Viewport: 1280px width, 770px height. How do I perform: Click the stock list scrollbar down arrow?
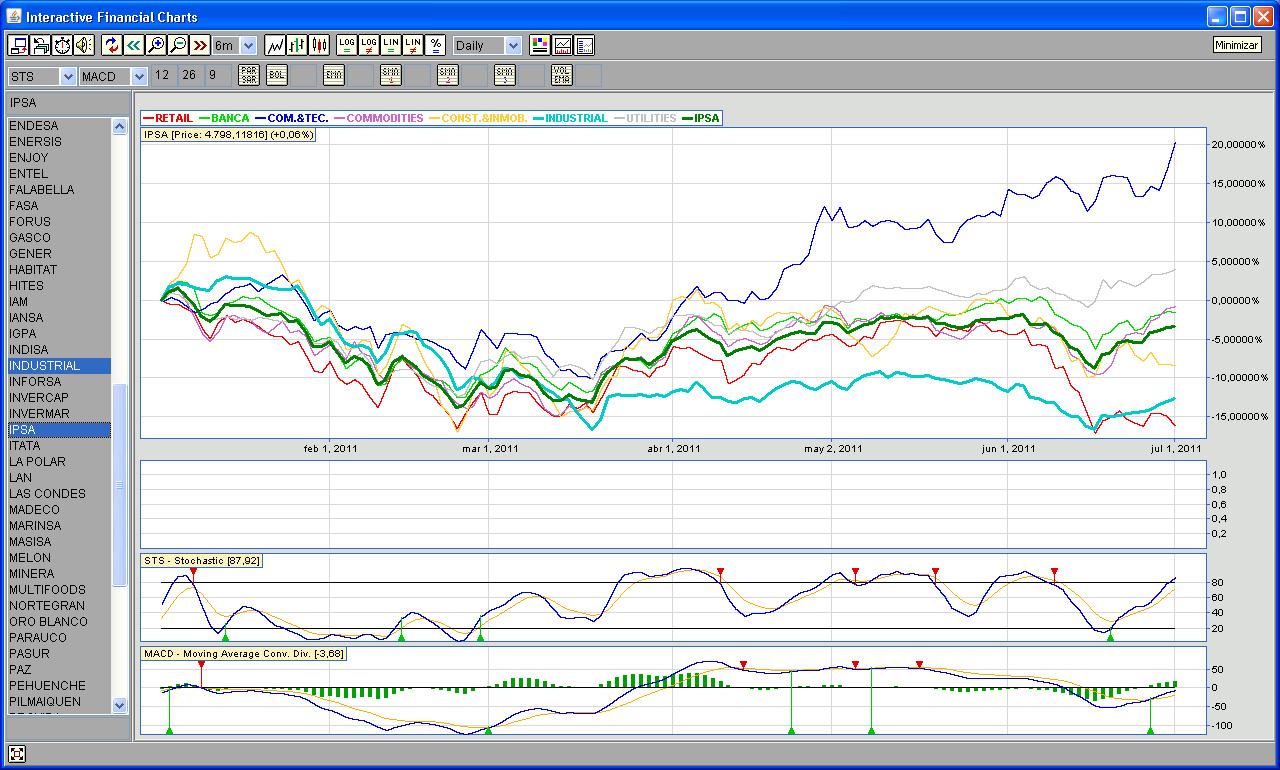(x=120, y=705)
